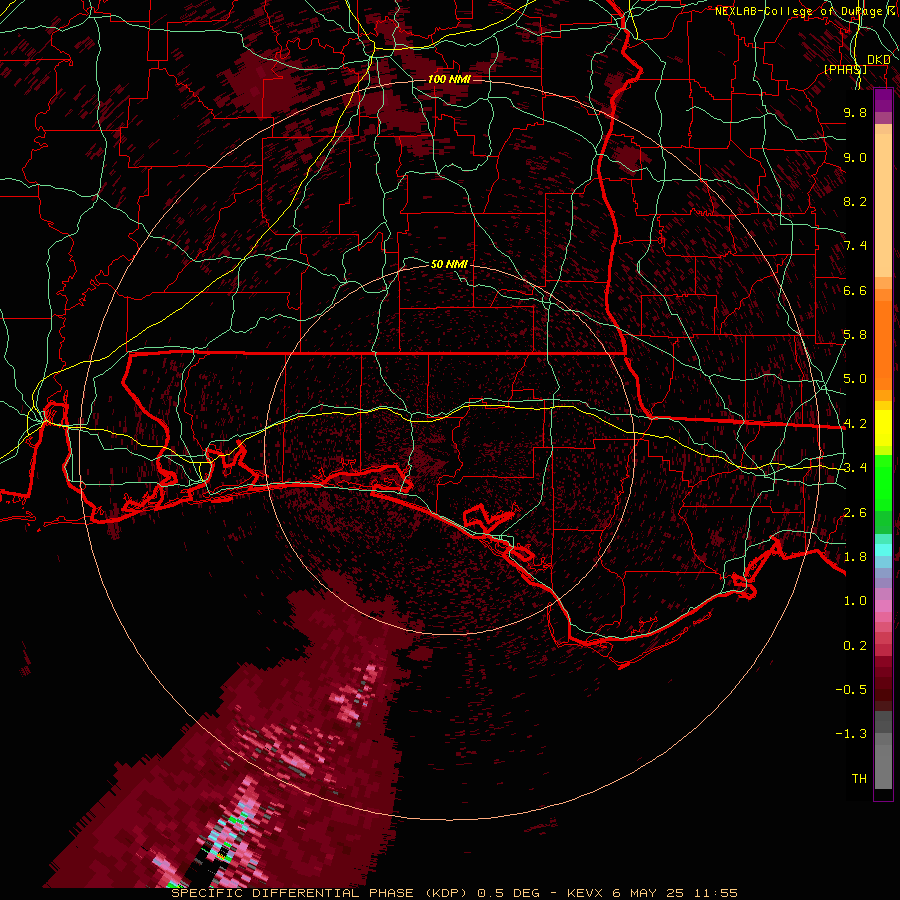Click the "TH" threshold label on the legend
Image resolution: width=900 pixels, height=900 pixels.
(x=859, y=779)
